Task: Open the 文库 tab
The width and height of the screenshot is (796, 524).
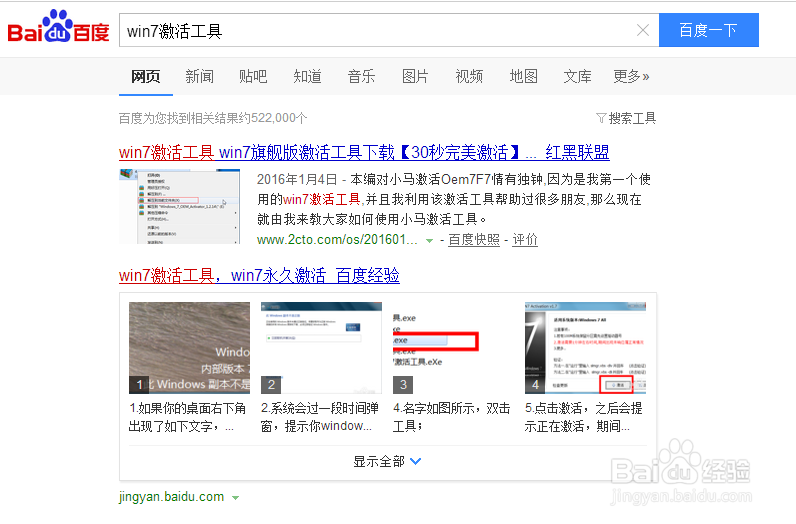Action: pos(577,77)
